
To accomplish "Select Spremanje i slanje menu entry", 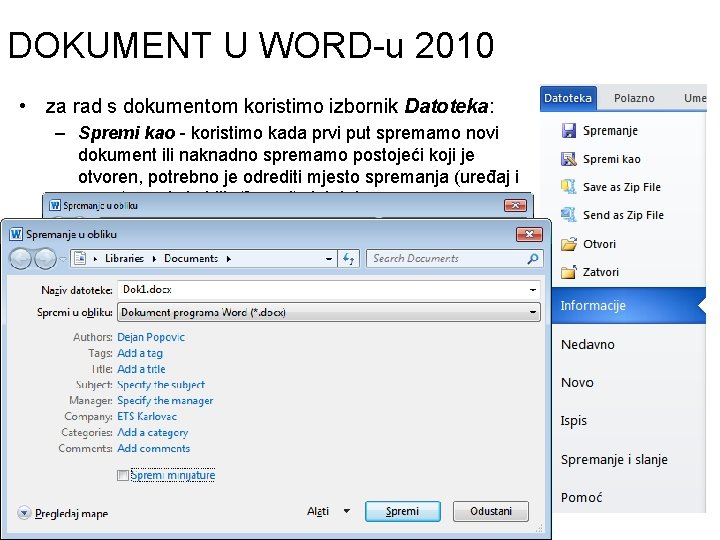I will 614,459.
